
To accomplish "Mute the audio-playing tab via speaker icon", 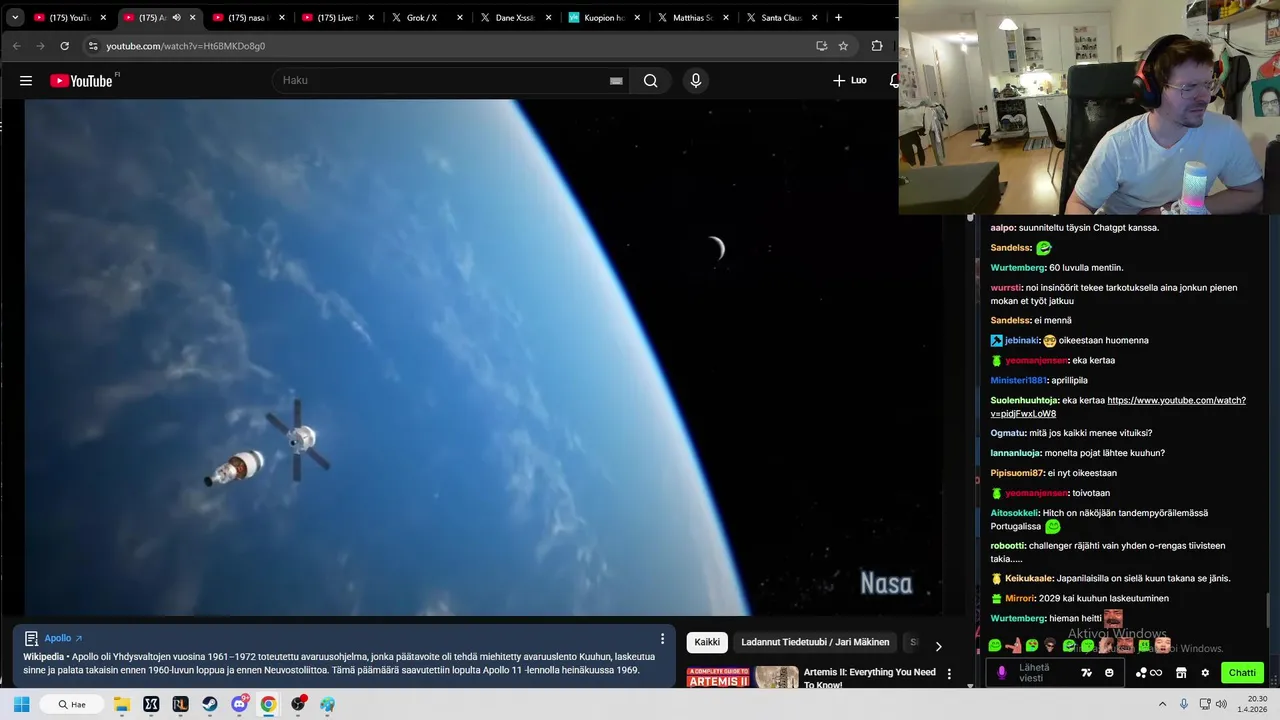I will coord(176,17).
